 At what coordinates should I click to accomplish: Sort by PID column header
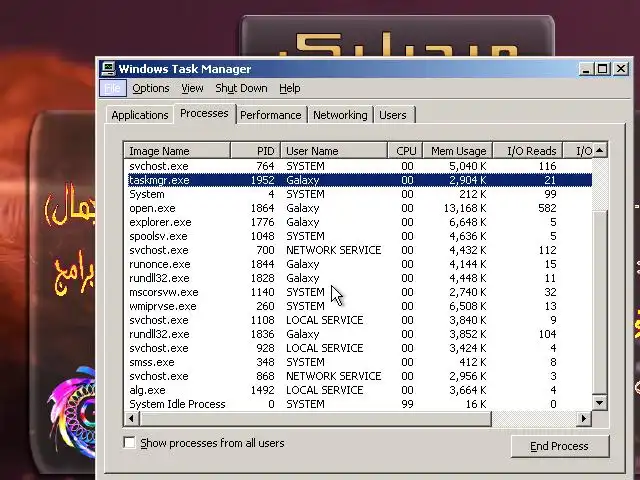(x=256, y=151)
